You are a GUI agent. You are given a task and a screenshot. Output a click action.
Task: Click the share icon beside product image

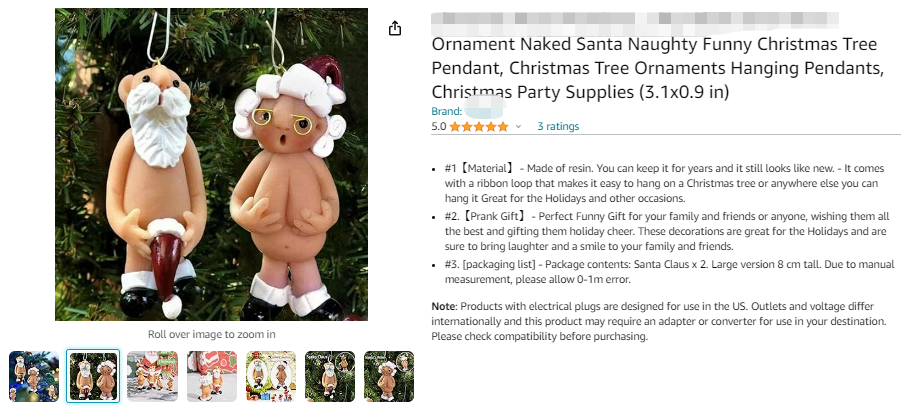pos(395,28)
